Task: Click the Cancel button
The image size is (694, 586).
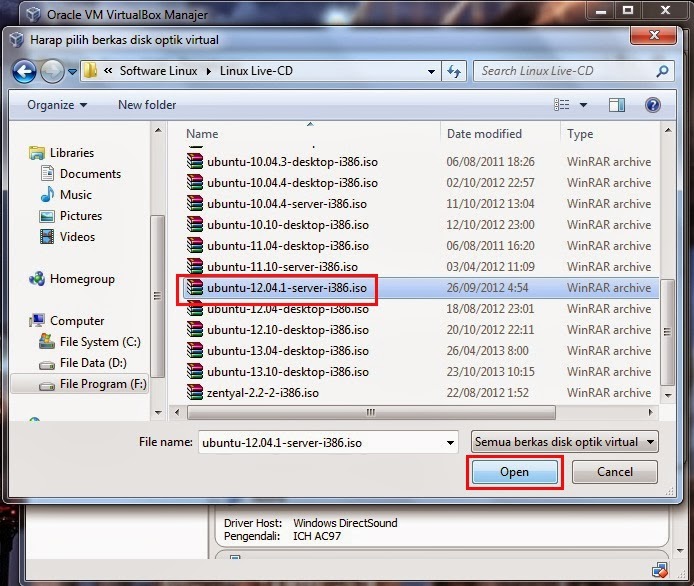Action: pyautogui.click(x=615, y=472)
